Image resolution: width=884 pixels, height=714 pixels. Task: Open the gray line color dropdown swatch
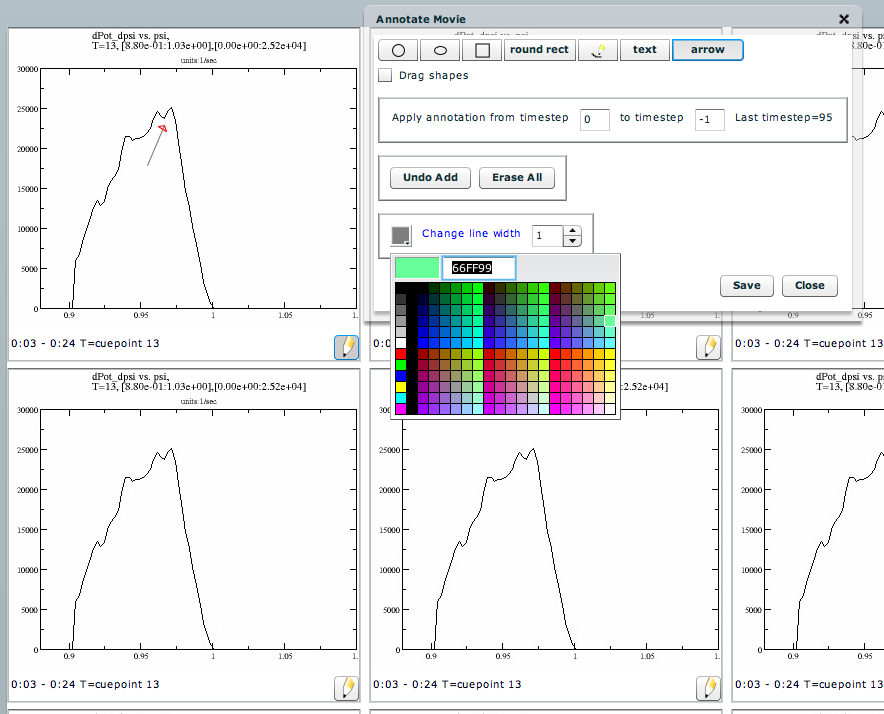pyautogui.click(x=401, y=235)
